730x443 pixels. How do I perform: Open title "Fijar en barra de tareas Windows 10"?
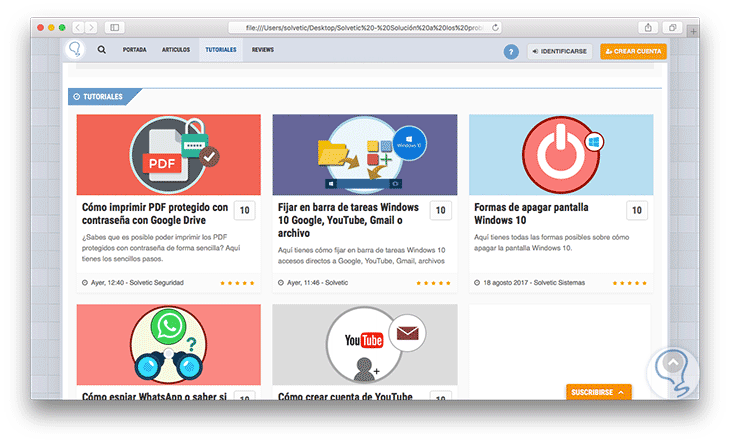point(348,220)
